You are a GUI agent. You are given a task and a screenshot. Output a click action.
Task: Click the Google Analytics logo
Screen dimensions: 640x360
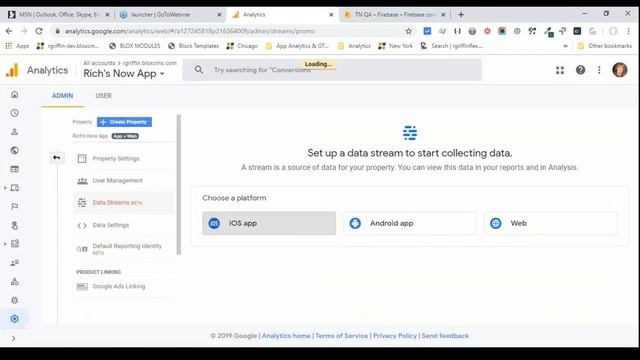coord(12,70)
